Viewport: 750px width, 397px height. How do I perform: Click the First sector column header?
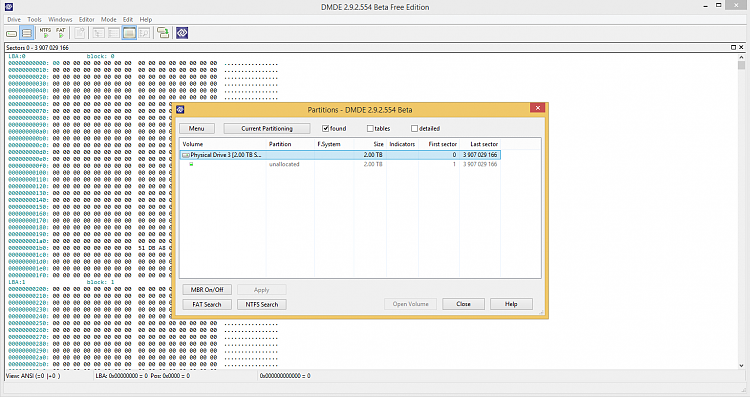[439, 144]
